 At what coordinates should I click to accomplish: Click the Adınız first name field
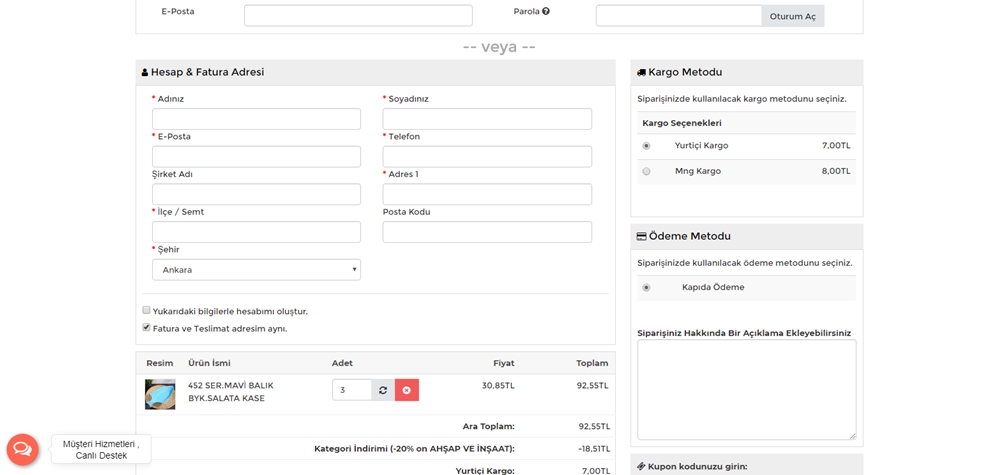click(256, 119)
